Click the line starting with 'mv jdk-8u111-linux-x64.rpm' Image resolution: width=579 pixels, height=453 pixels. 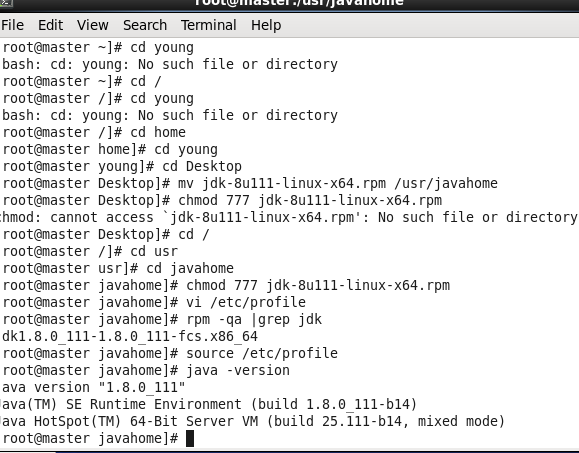[250, 183]
